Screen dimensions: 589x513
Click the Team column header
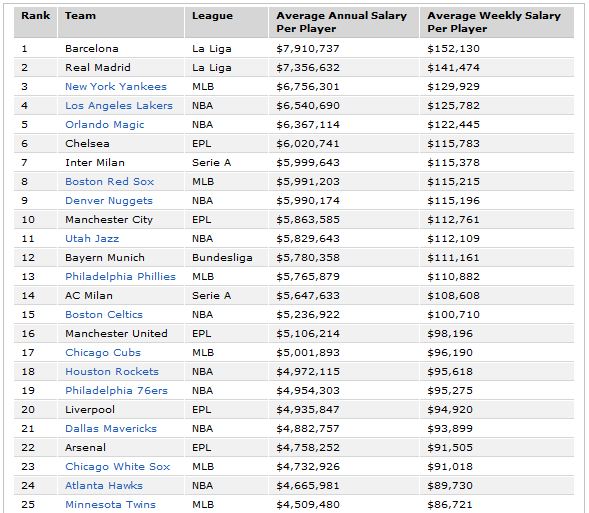click(x=80, y=16)
